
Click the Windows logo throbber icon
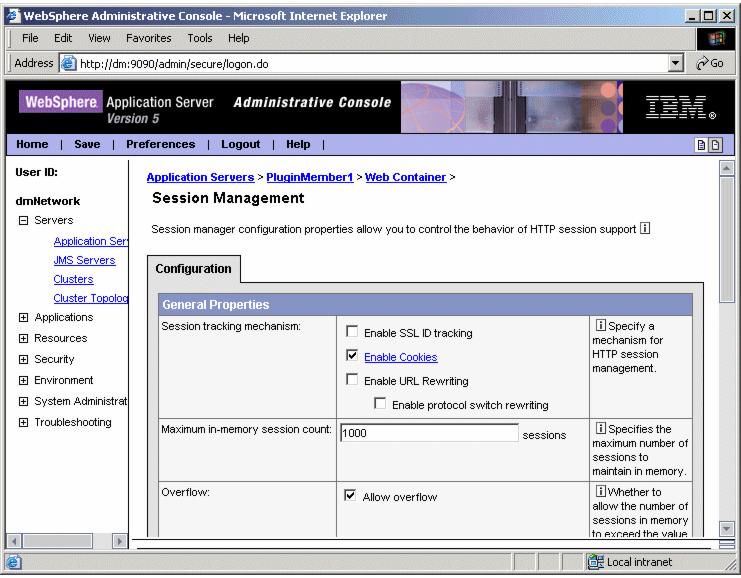715,39
